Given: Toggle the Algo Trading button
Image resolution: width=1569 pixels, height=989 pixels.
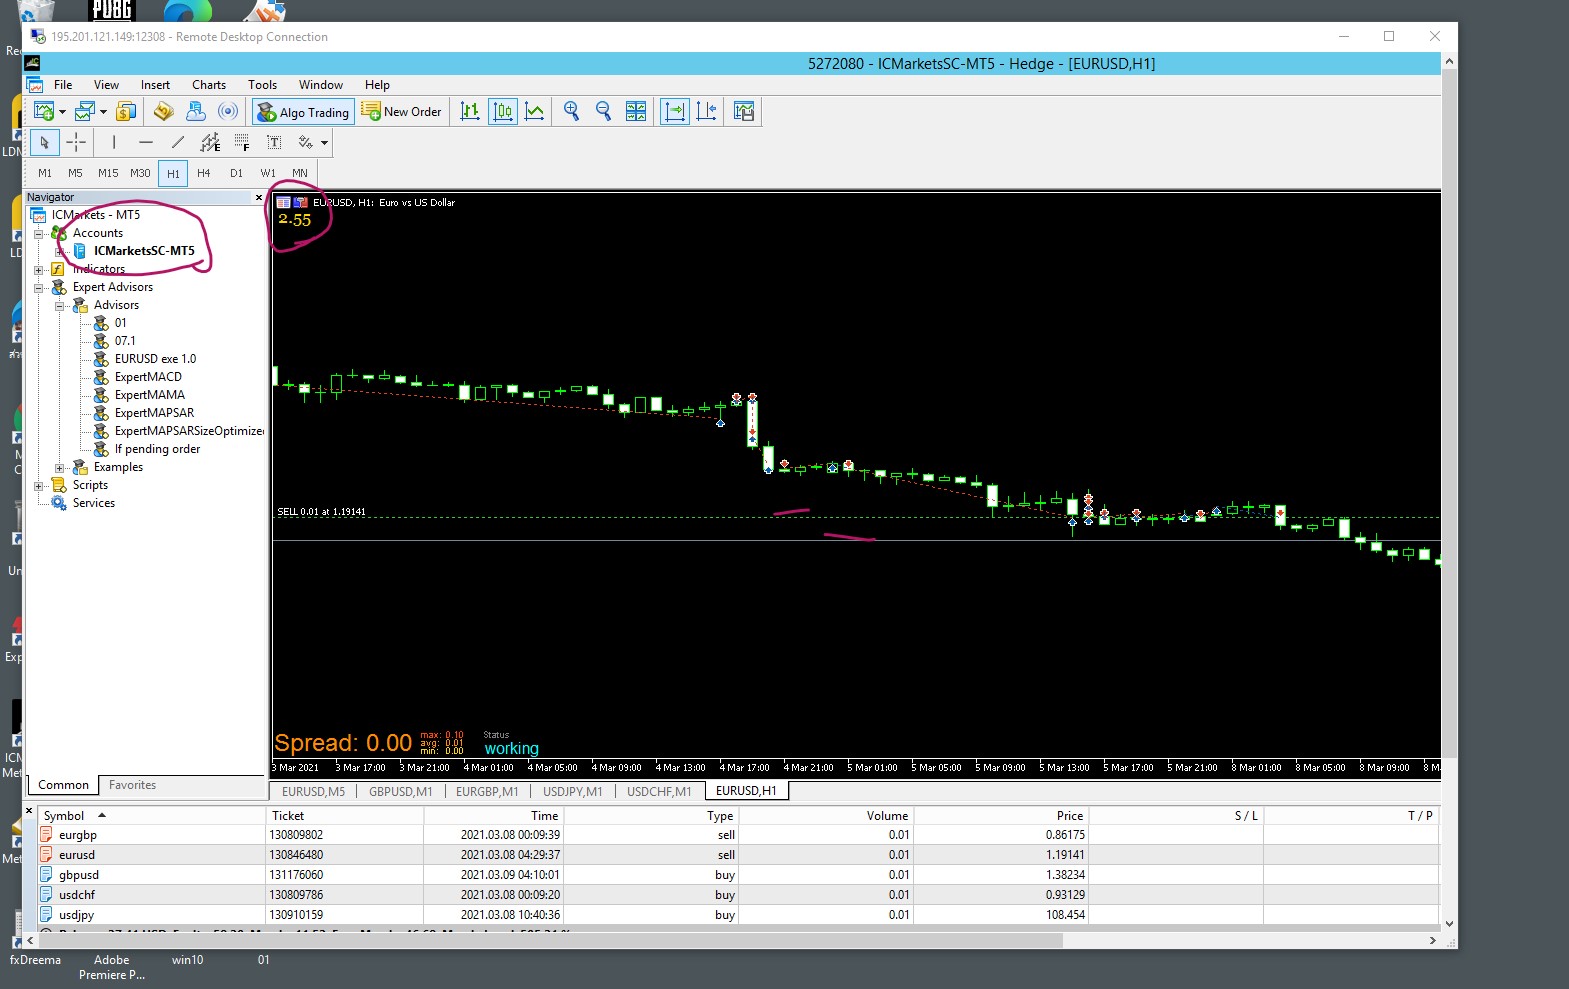Looking at the screenshot, I should 303,112.
